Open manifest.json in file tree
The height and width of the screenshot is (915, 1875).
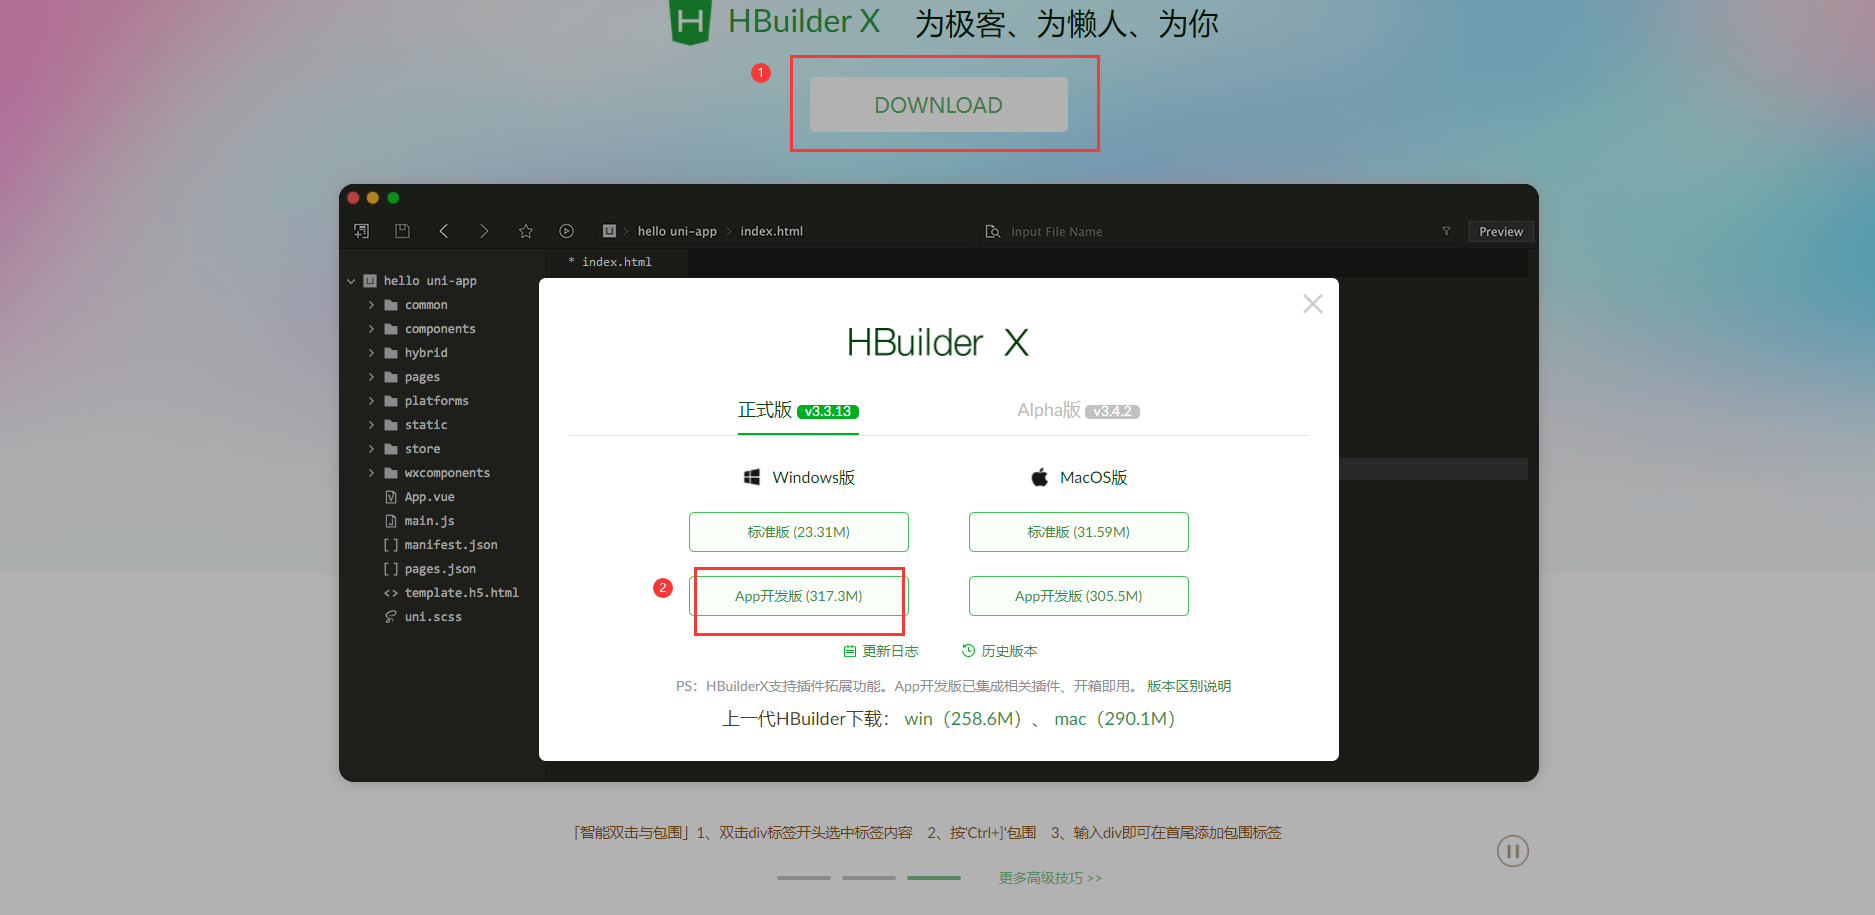450,545
